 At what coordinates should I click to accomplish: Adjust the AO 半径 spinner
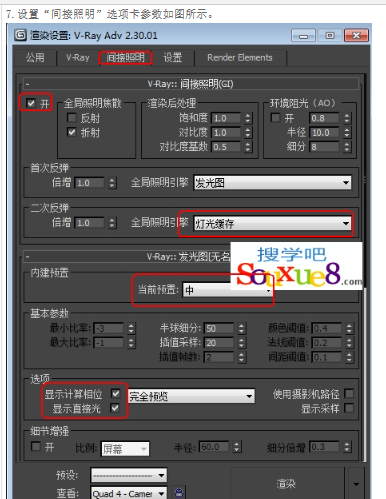pyautogui.click(x=347, y=133)
